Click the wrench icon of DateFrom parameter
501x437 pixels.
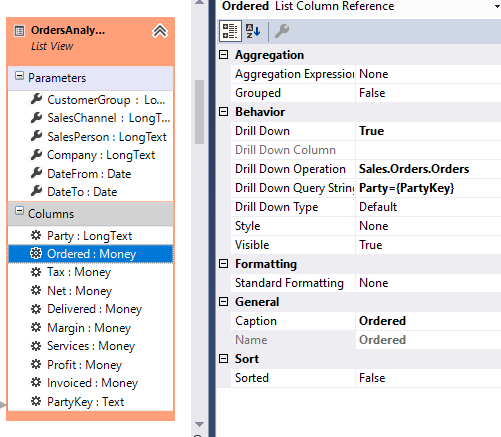click(x=36, y=173)
